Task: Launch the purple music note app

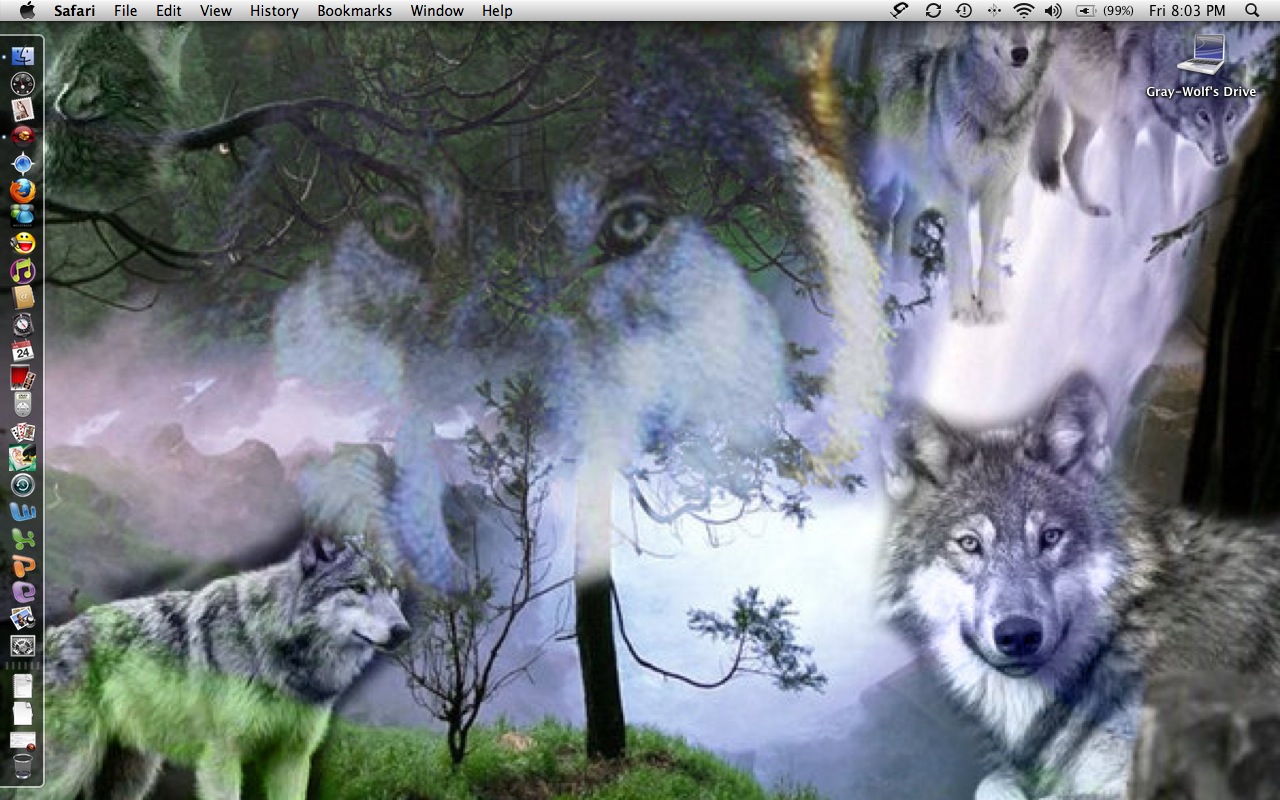Action: [23, 270]
